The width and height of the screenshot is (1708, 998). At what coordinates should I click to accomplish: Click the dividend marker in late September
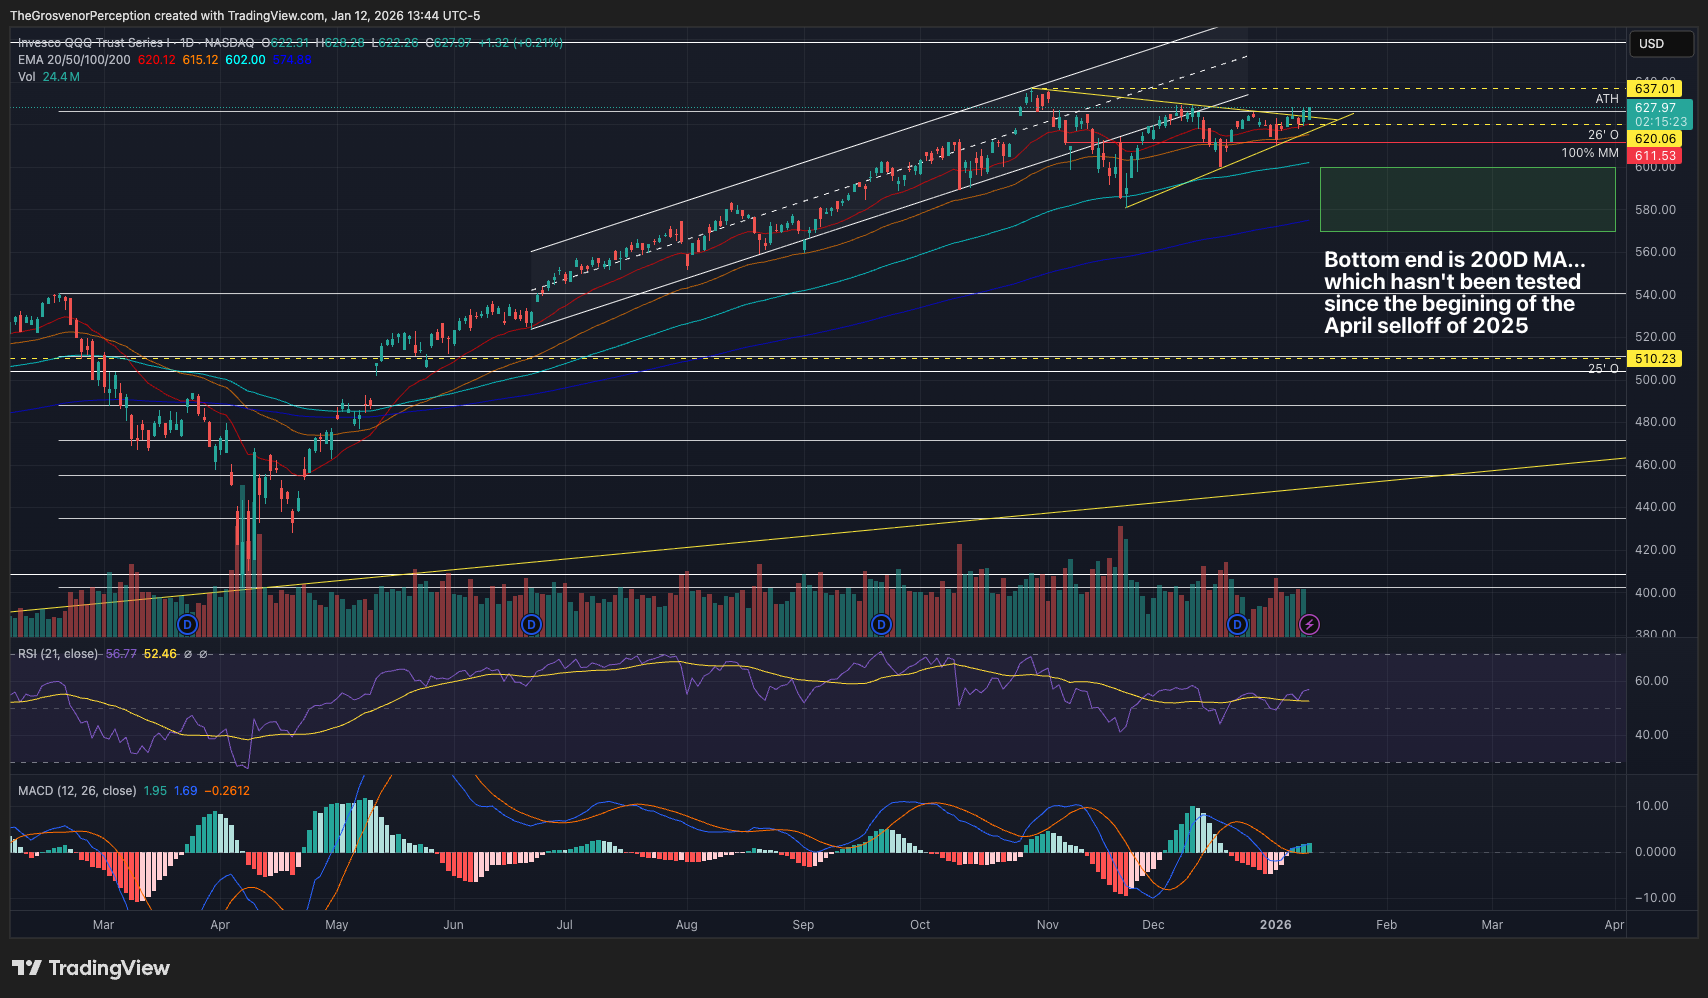coord(881,625)
